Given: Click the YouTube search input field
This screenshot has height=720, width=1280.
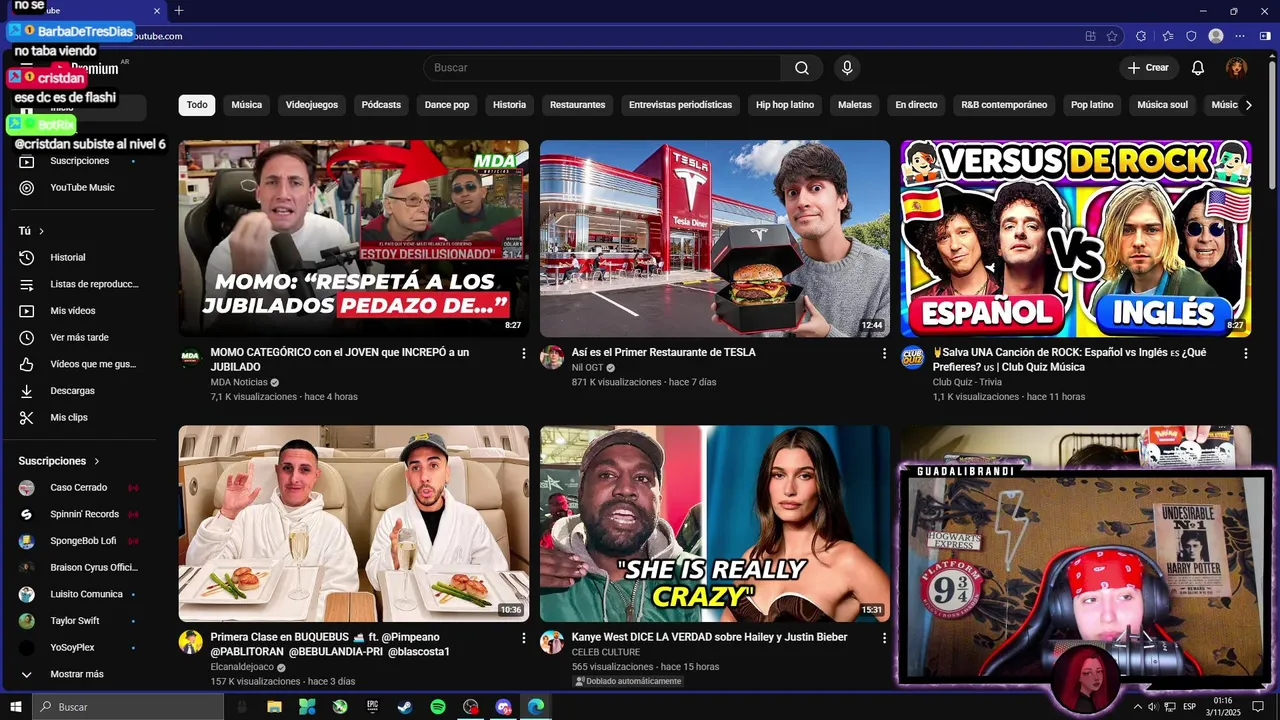Looking at the screenshot, I should pyautogui.click(x=602, y=68).
